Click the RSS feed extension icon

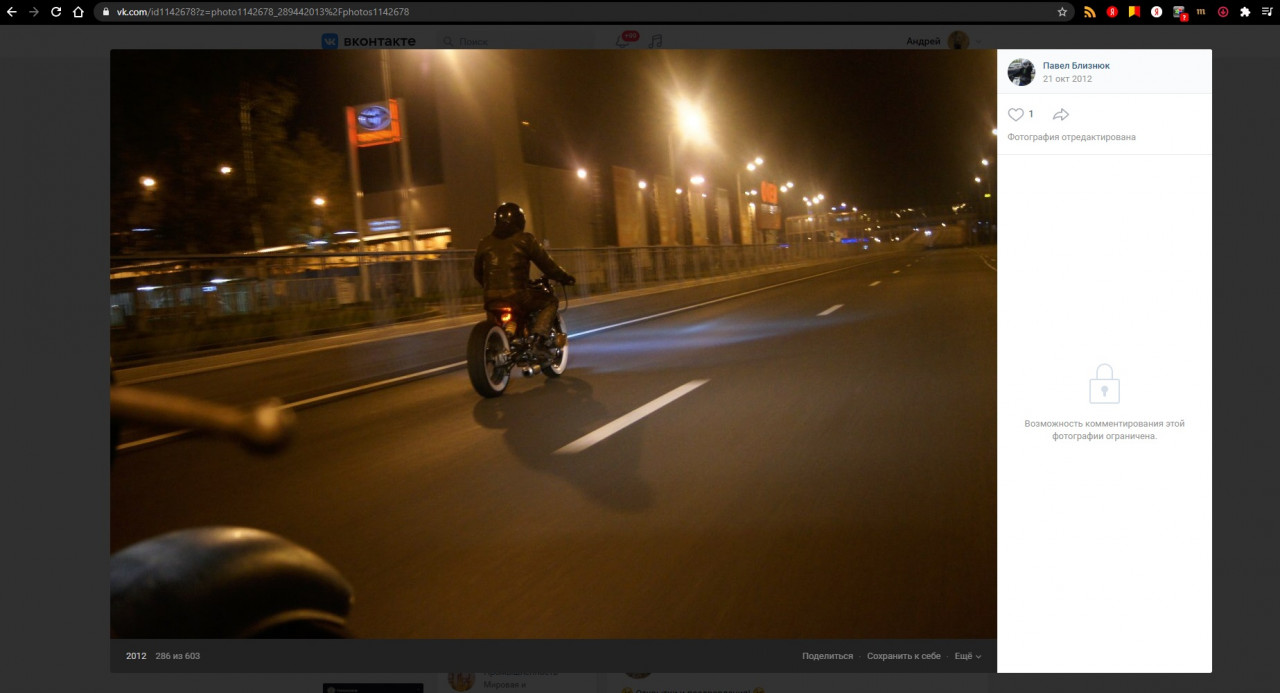pos(1090,12)
